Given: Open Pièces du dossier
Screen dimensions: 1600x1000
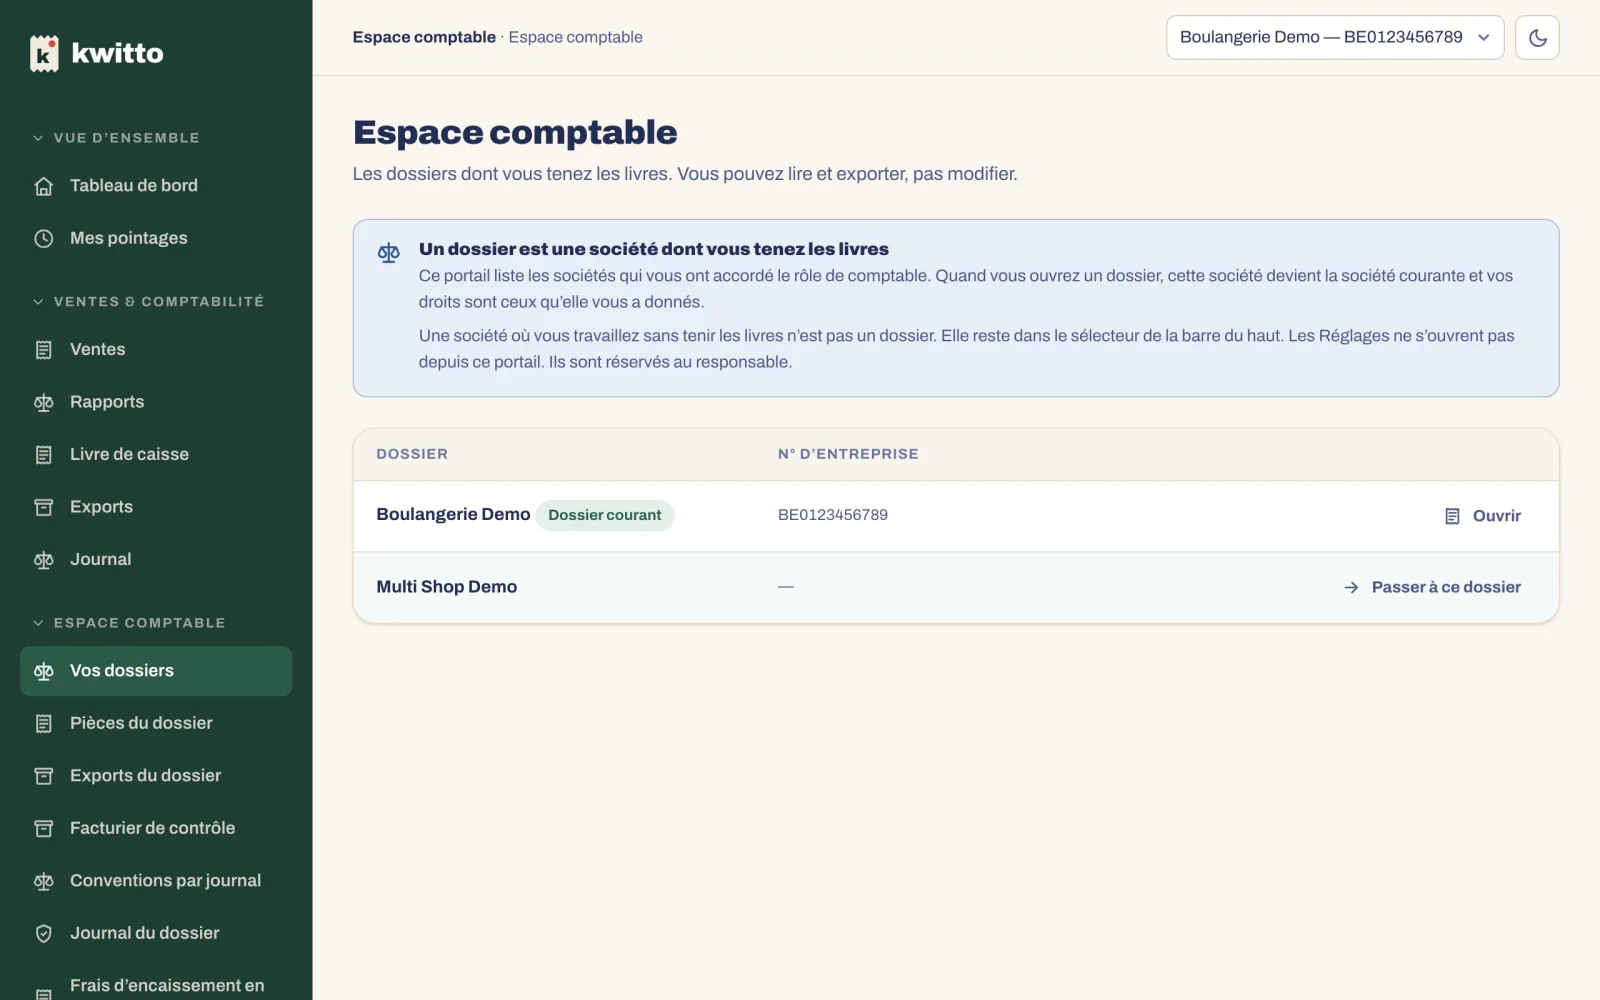Looking at the screenshot, I should [x=156, y=723].
